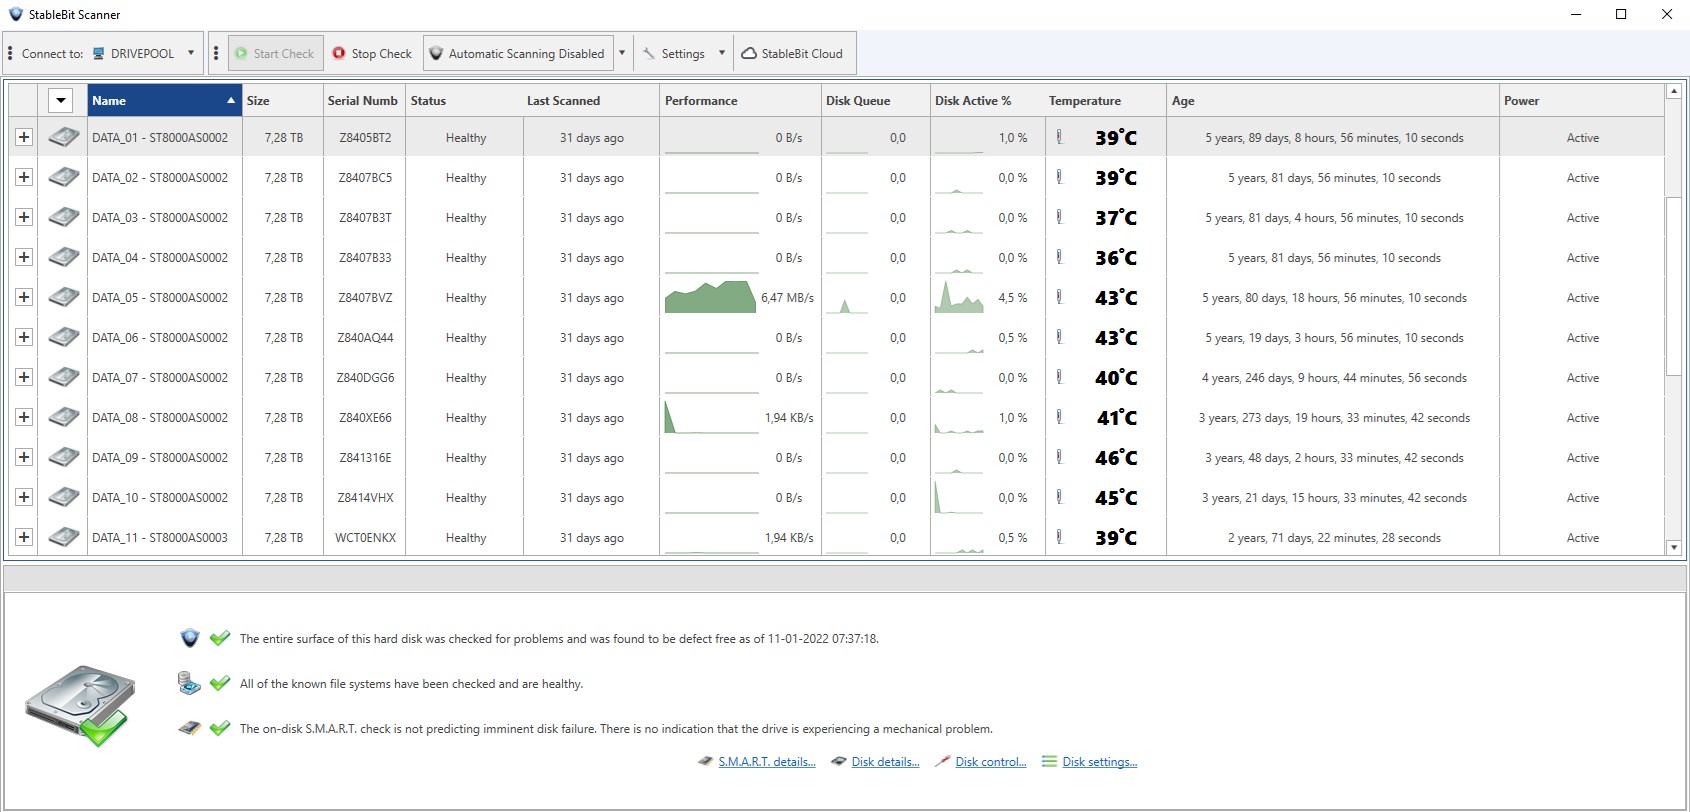Image resolution: width=1690 pixels, height=812 pixels.
Task: Click the disk list vertical scrollbar thumb
Action: pyautogui.click(x=1673, y=286)
